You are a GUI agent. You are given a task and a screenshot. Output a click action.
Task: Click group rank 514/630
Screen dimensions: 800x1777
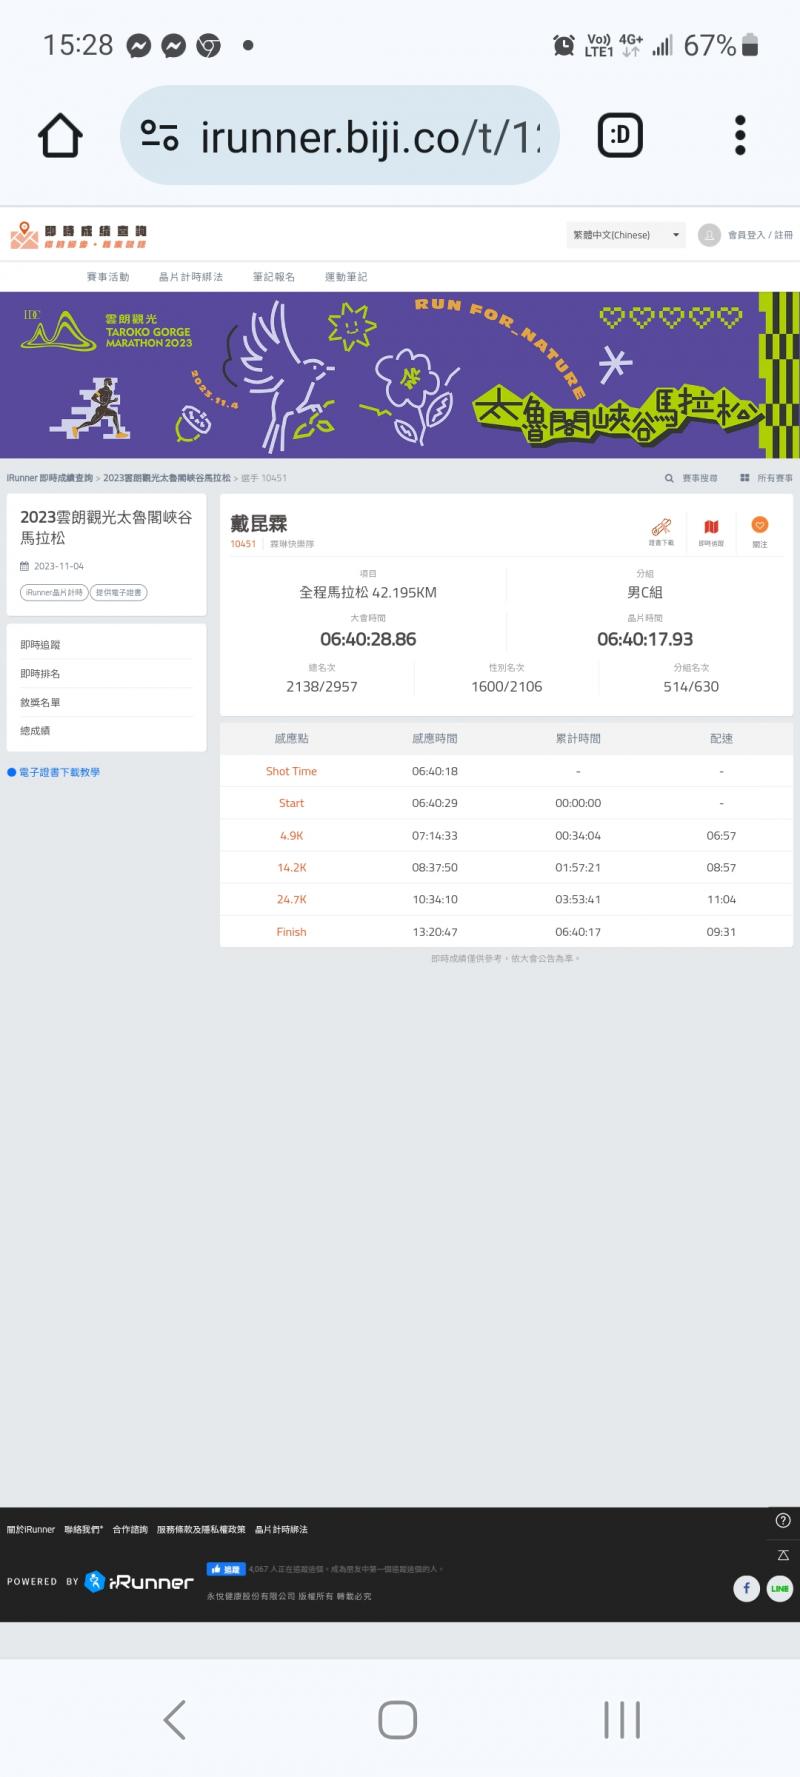tap(691, 686)
